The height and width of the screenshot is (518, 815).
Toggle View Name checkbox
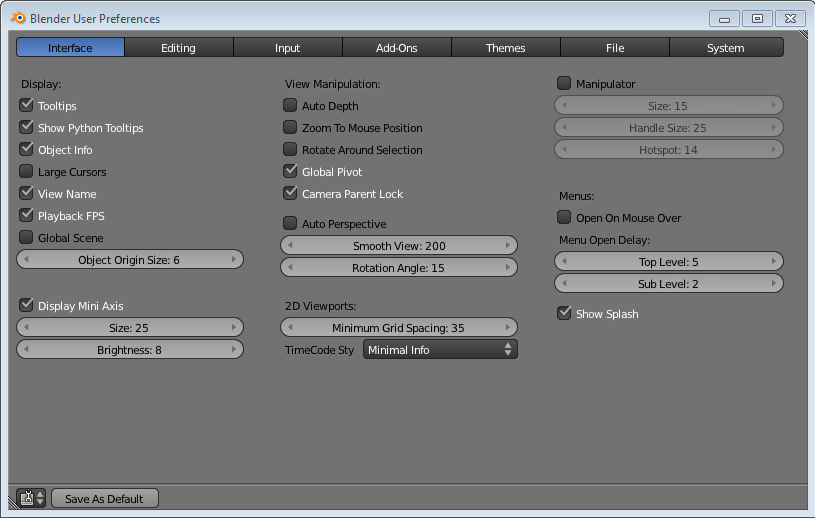click(26, 193)
